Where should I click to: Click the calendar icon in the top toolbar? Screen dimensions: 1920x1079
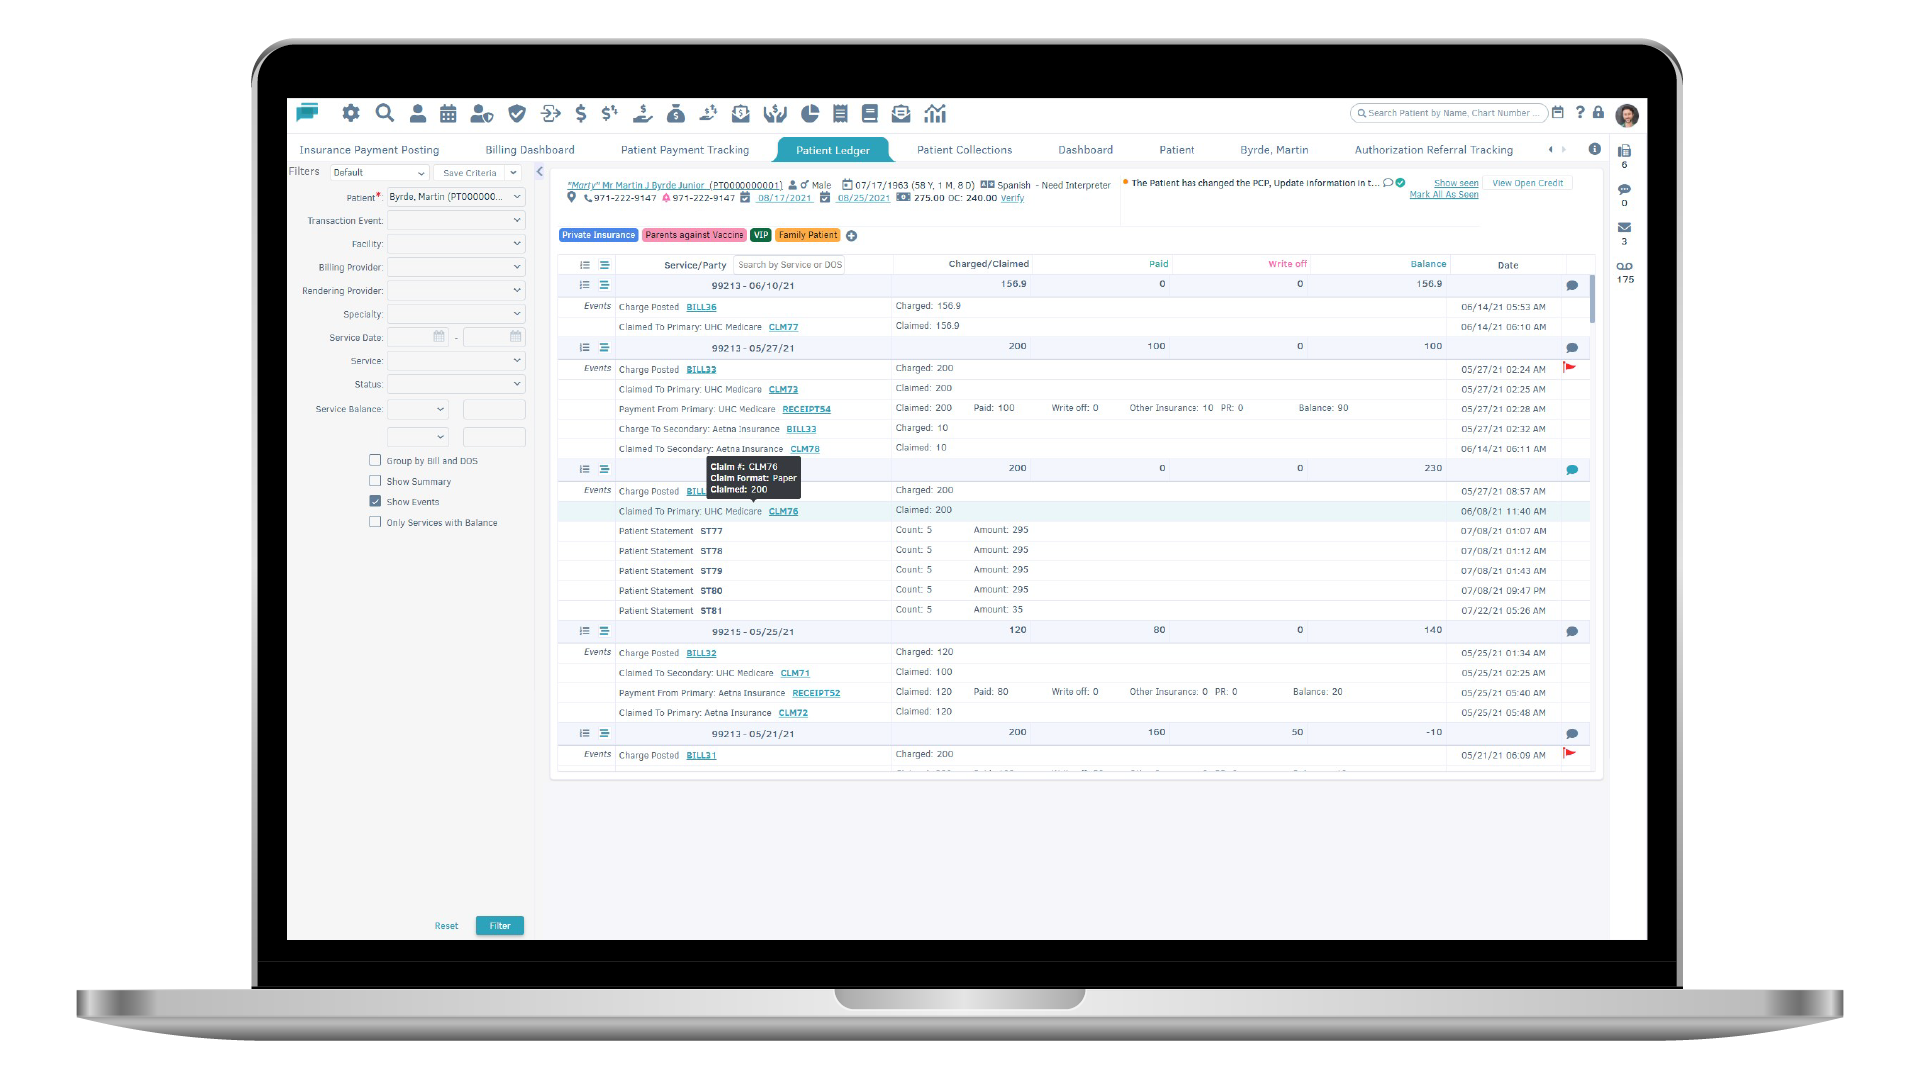(449, 113)
